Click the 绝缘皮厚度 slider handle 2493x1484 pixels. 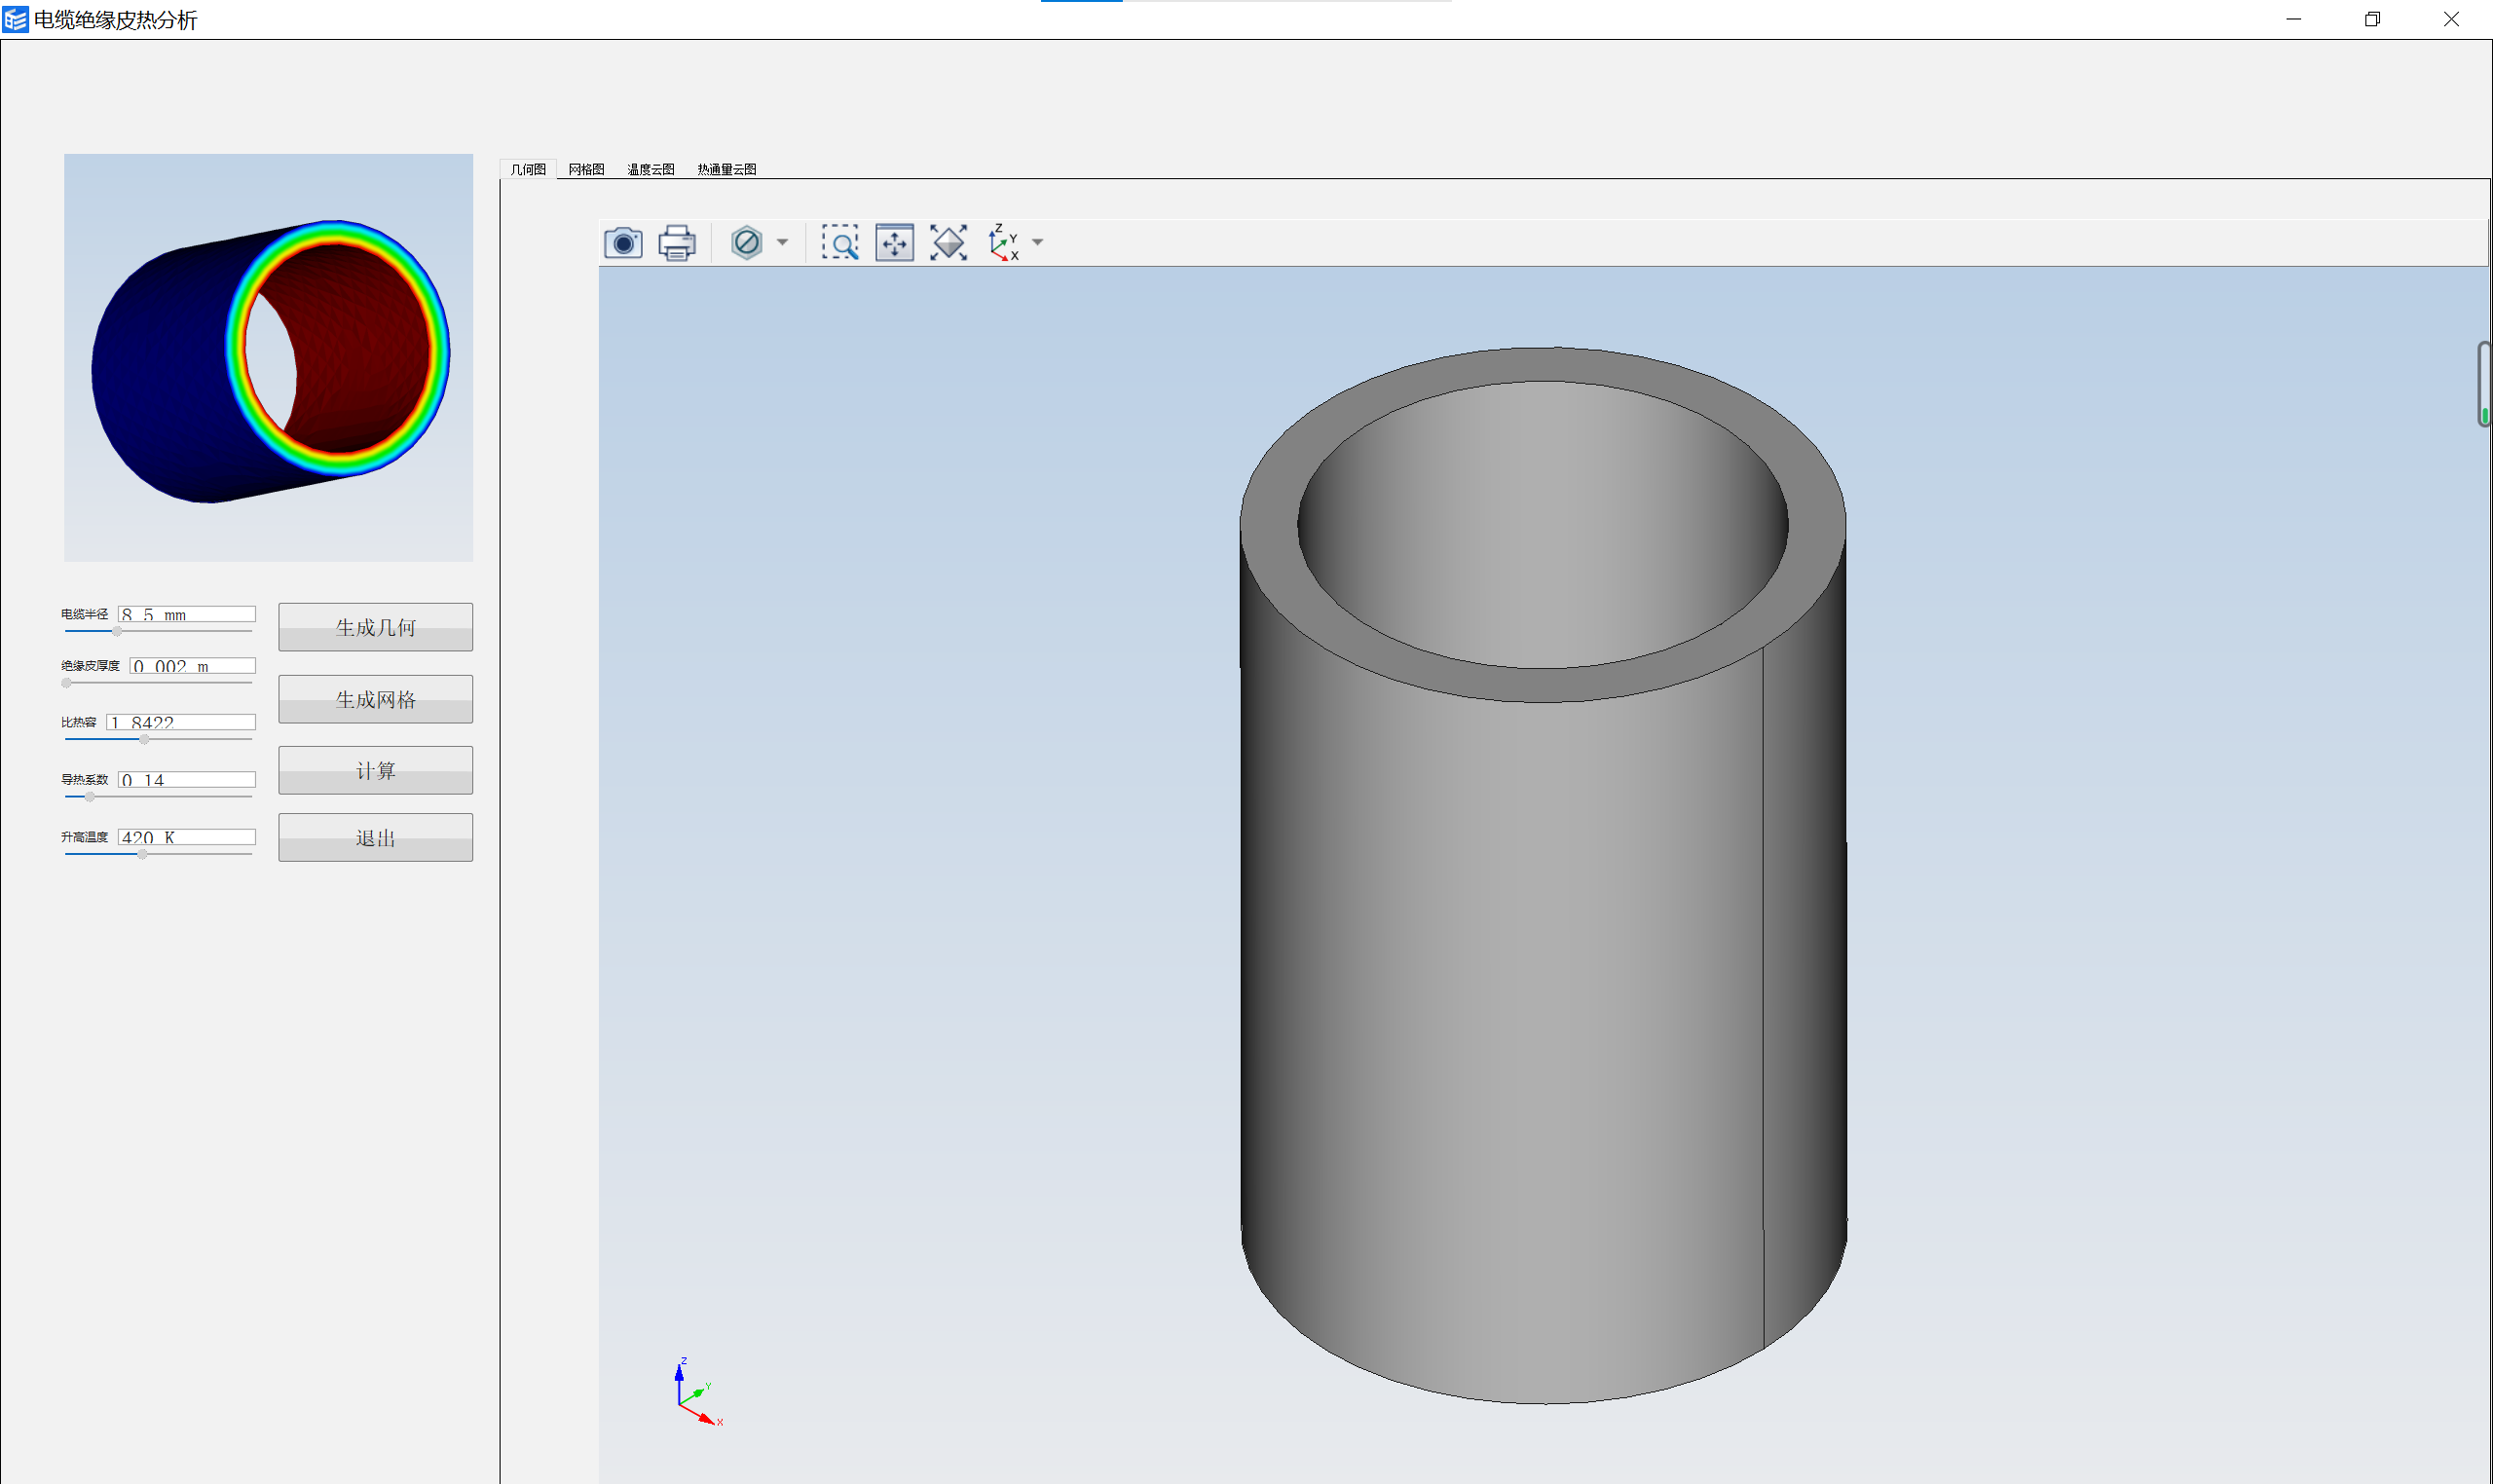[x=67, y=683]
